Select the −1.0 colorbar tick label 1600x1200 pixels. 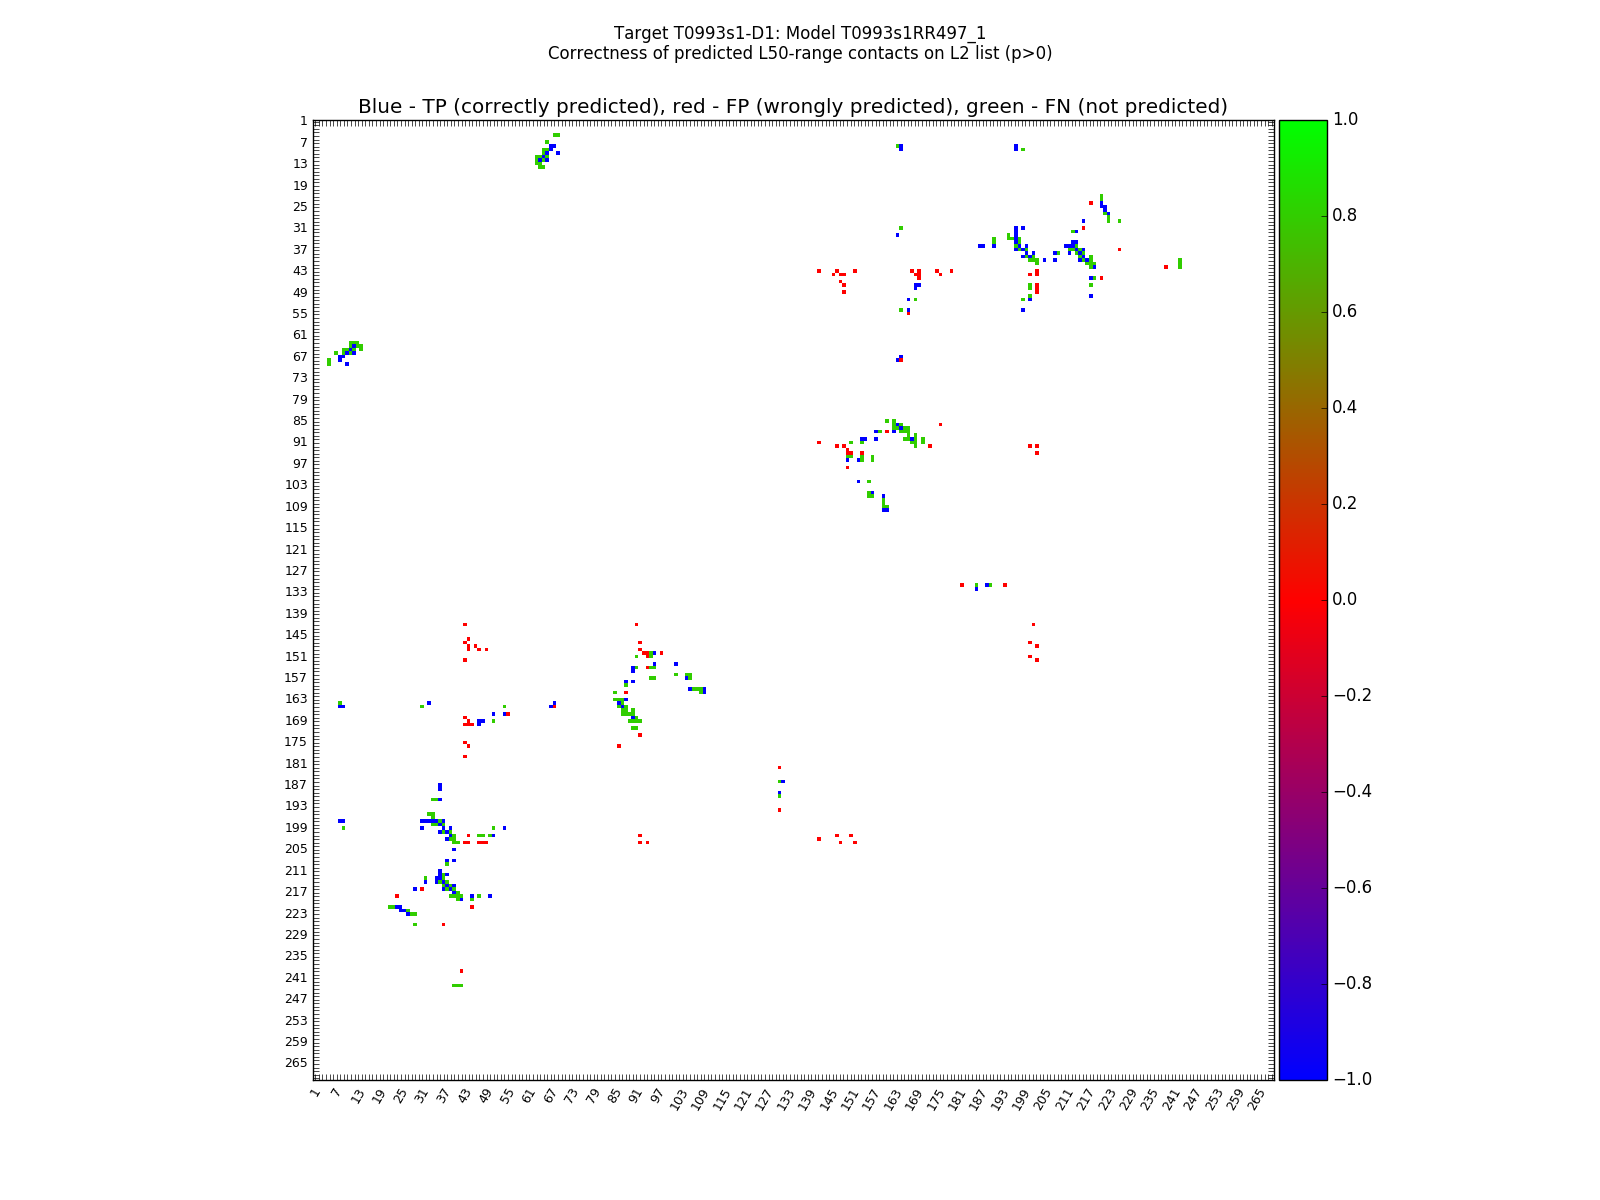[x=1349, y=1079]
